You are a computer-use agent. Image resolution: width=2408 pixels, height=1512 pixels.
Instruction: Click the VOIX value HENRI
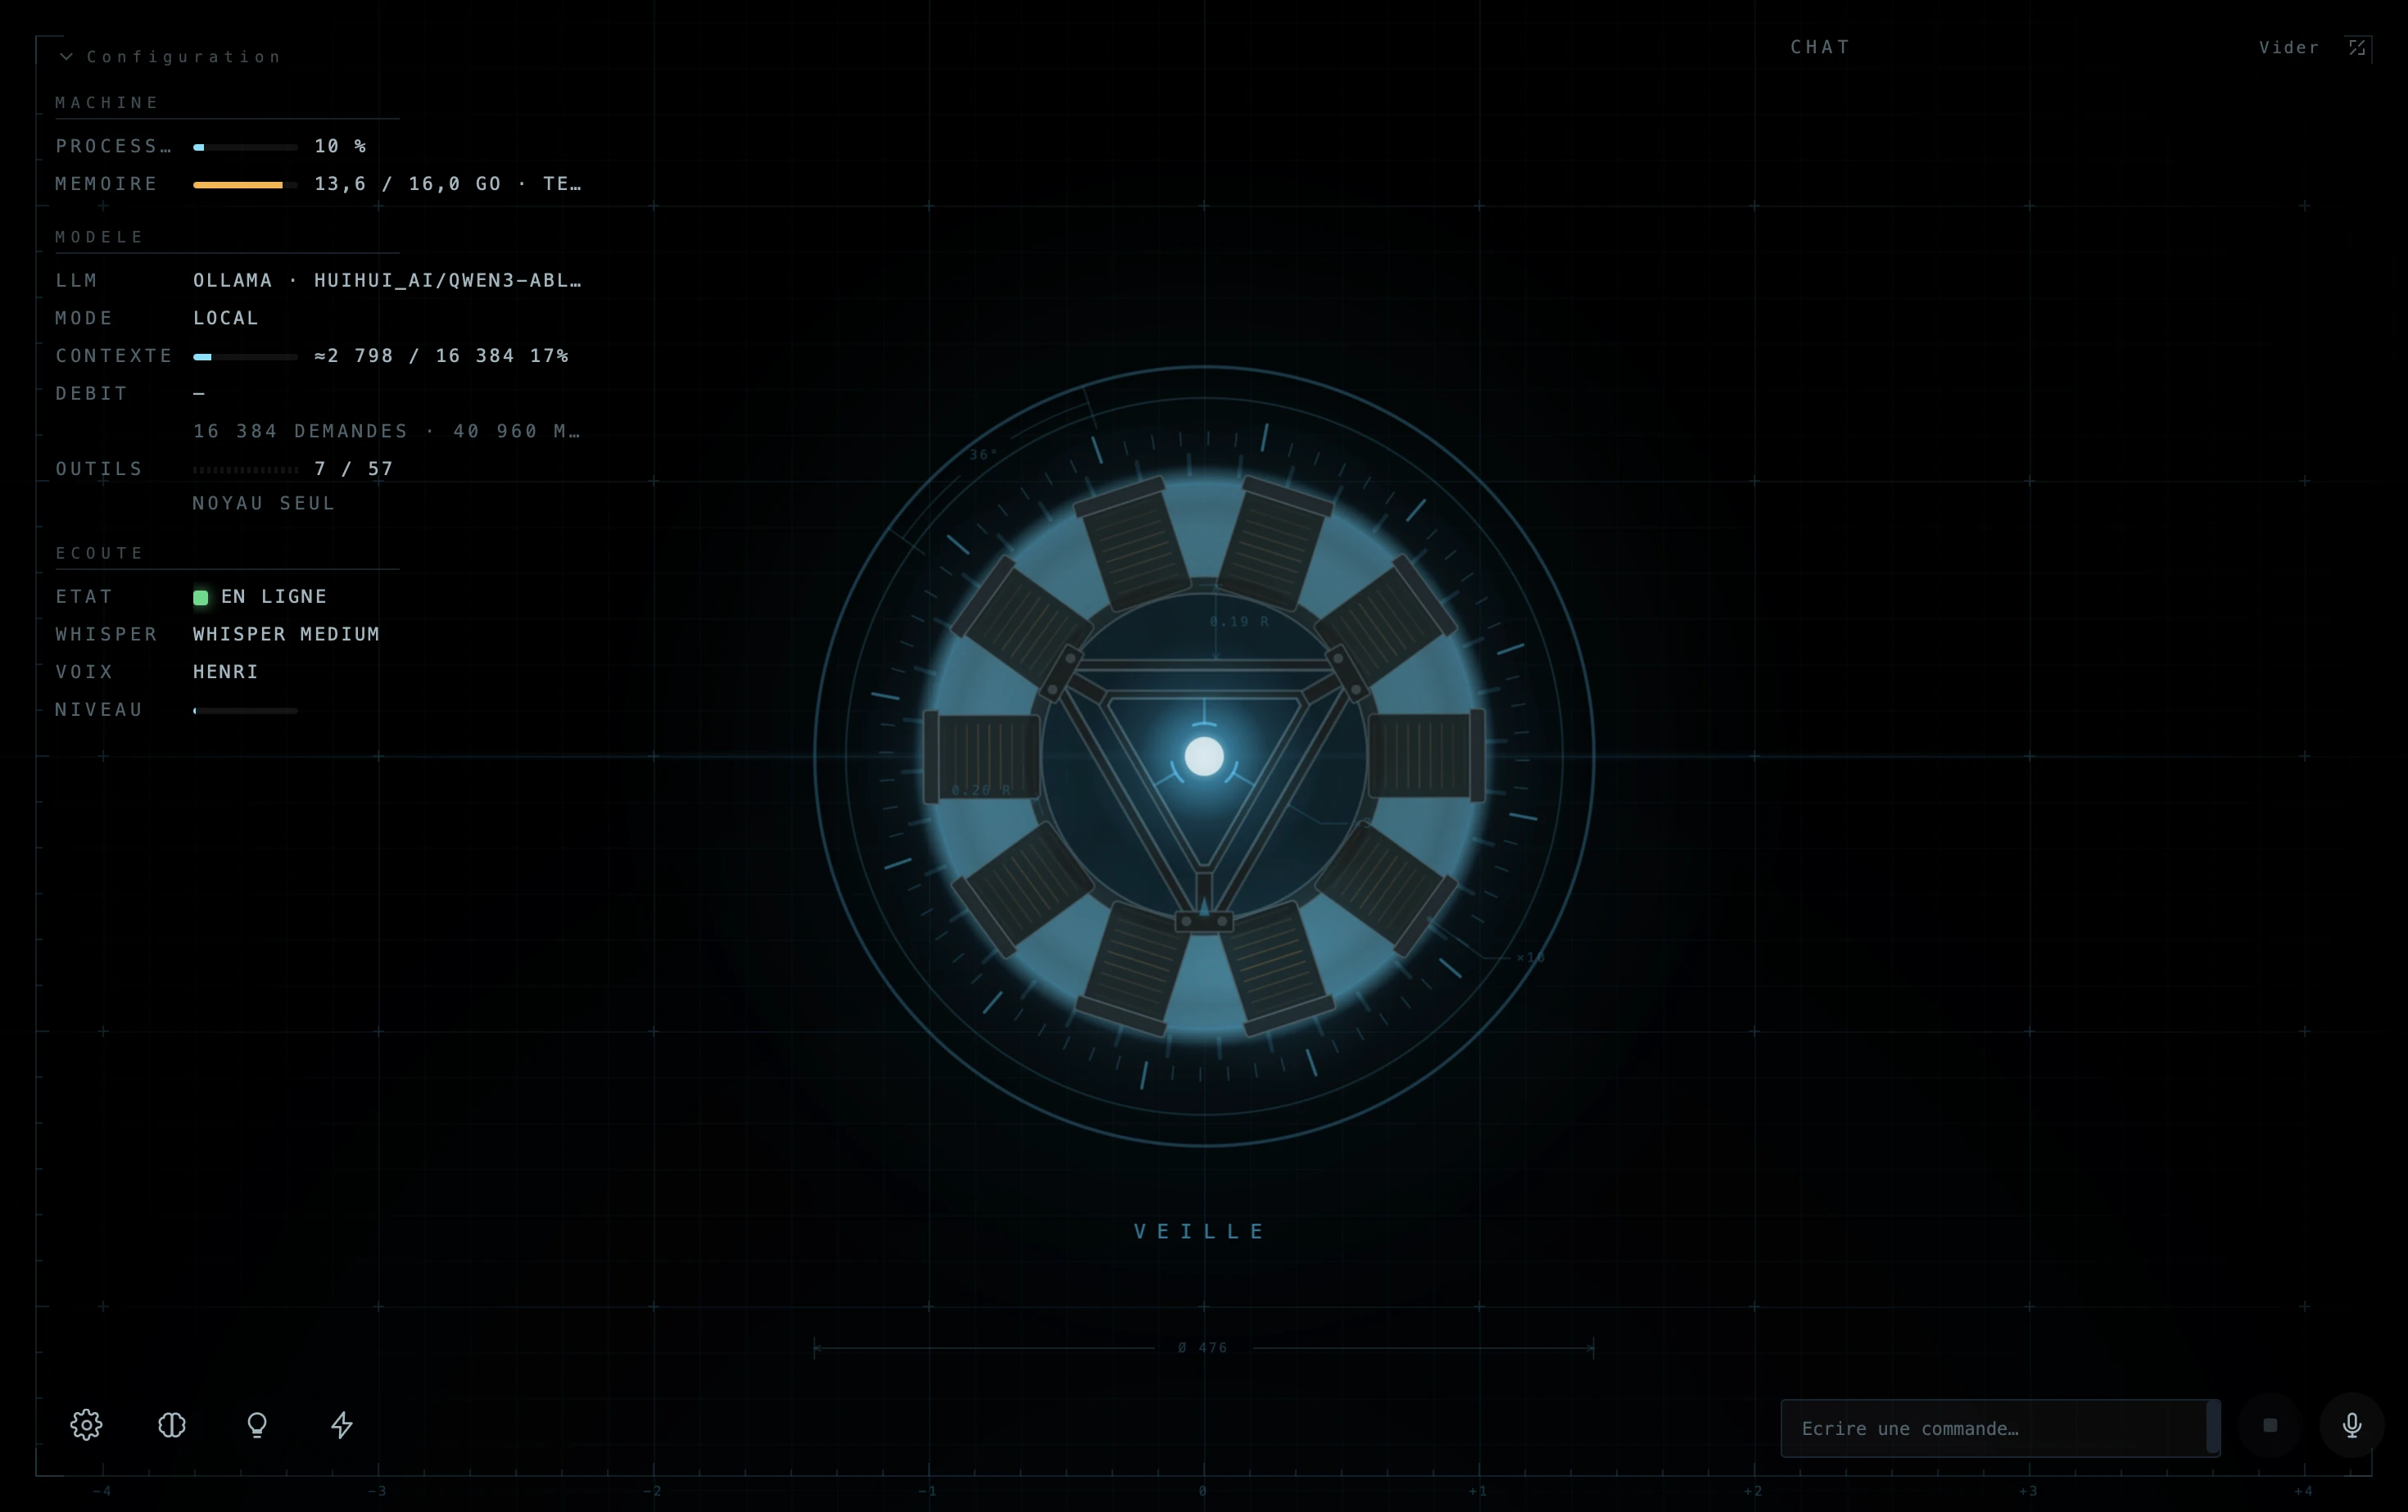pyautogui.click(x=226, y=672)
